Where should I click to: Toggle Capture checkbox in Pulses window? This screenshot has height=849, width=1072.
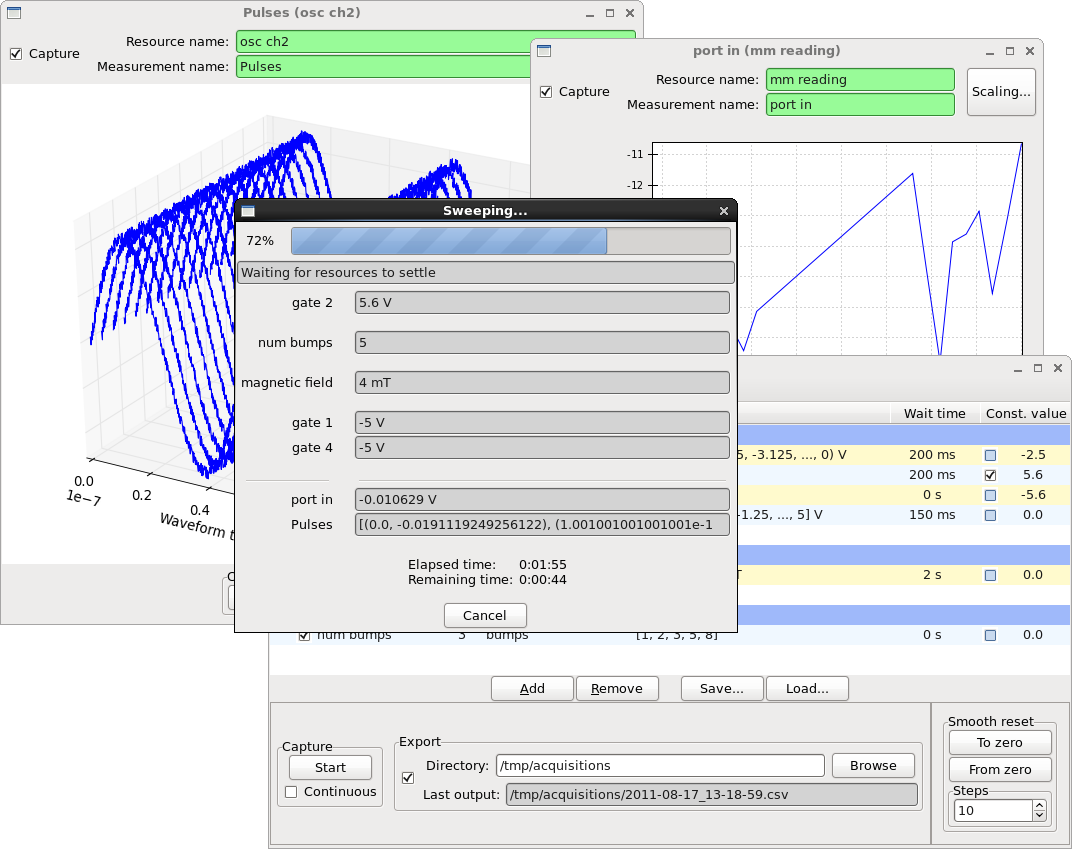click(16, 54)
